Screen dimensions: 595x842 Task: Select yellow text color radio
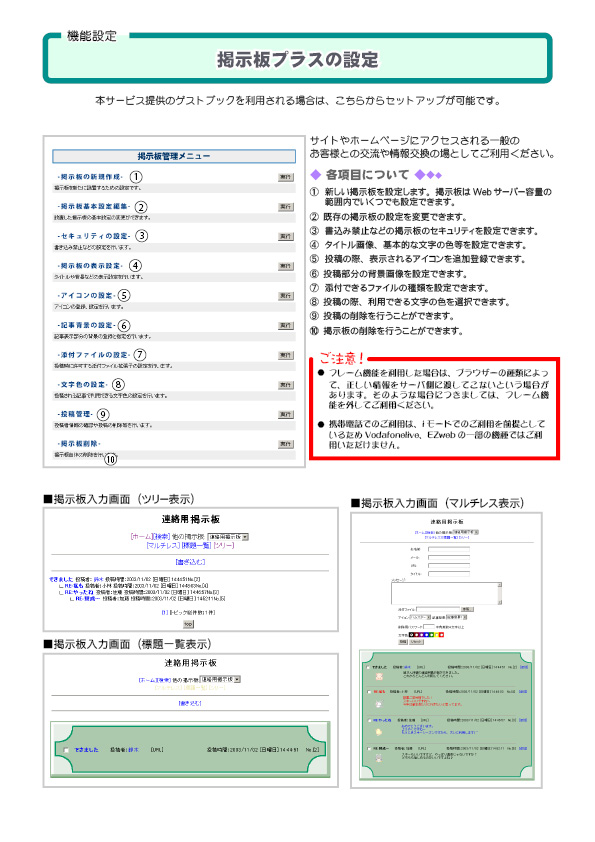(436, 635)
